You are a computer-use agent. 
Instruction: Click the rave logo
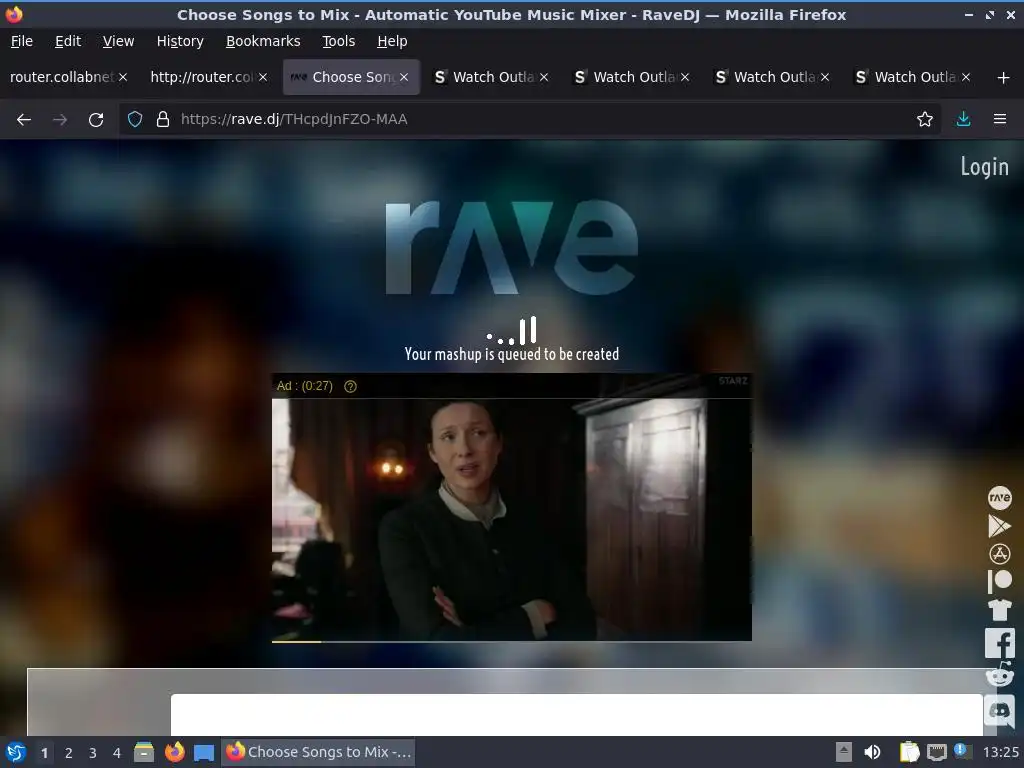coord(512,248)
